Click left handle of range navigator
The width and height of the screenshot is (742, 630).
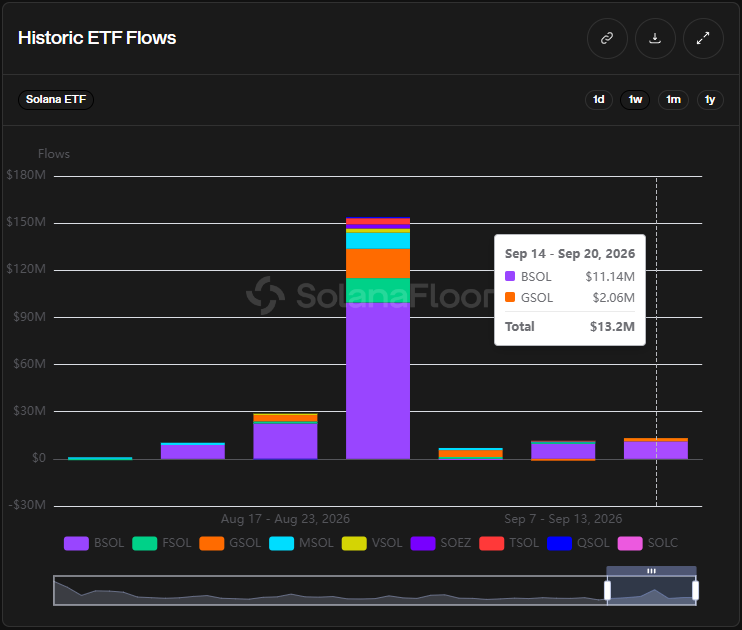pyautogui.click(x=608, y=590)
